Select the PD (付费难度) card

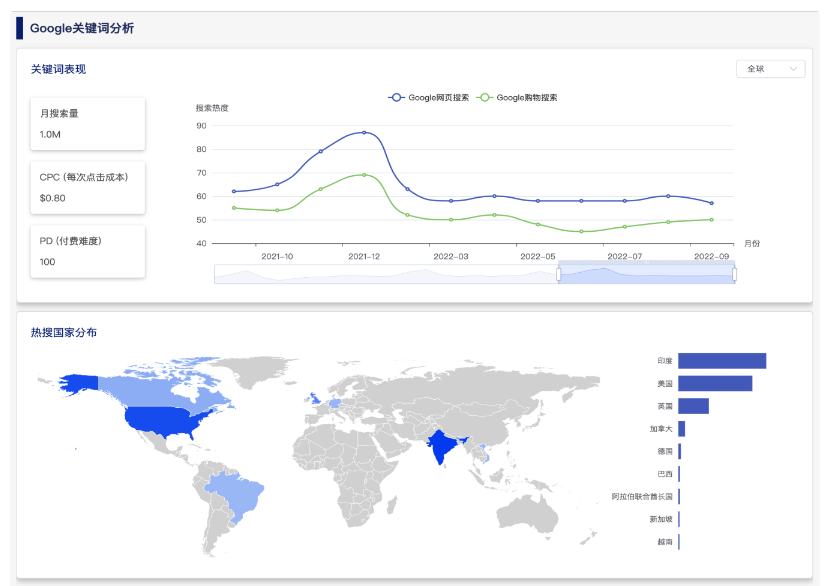click(88, 251)
